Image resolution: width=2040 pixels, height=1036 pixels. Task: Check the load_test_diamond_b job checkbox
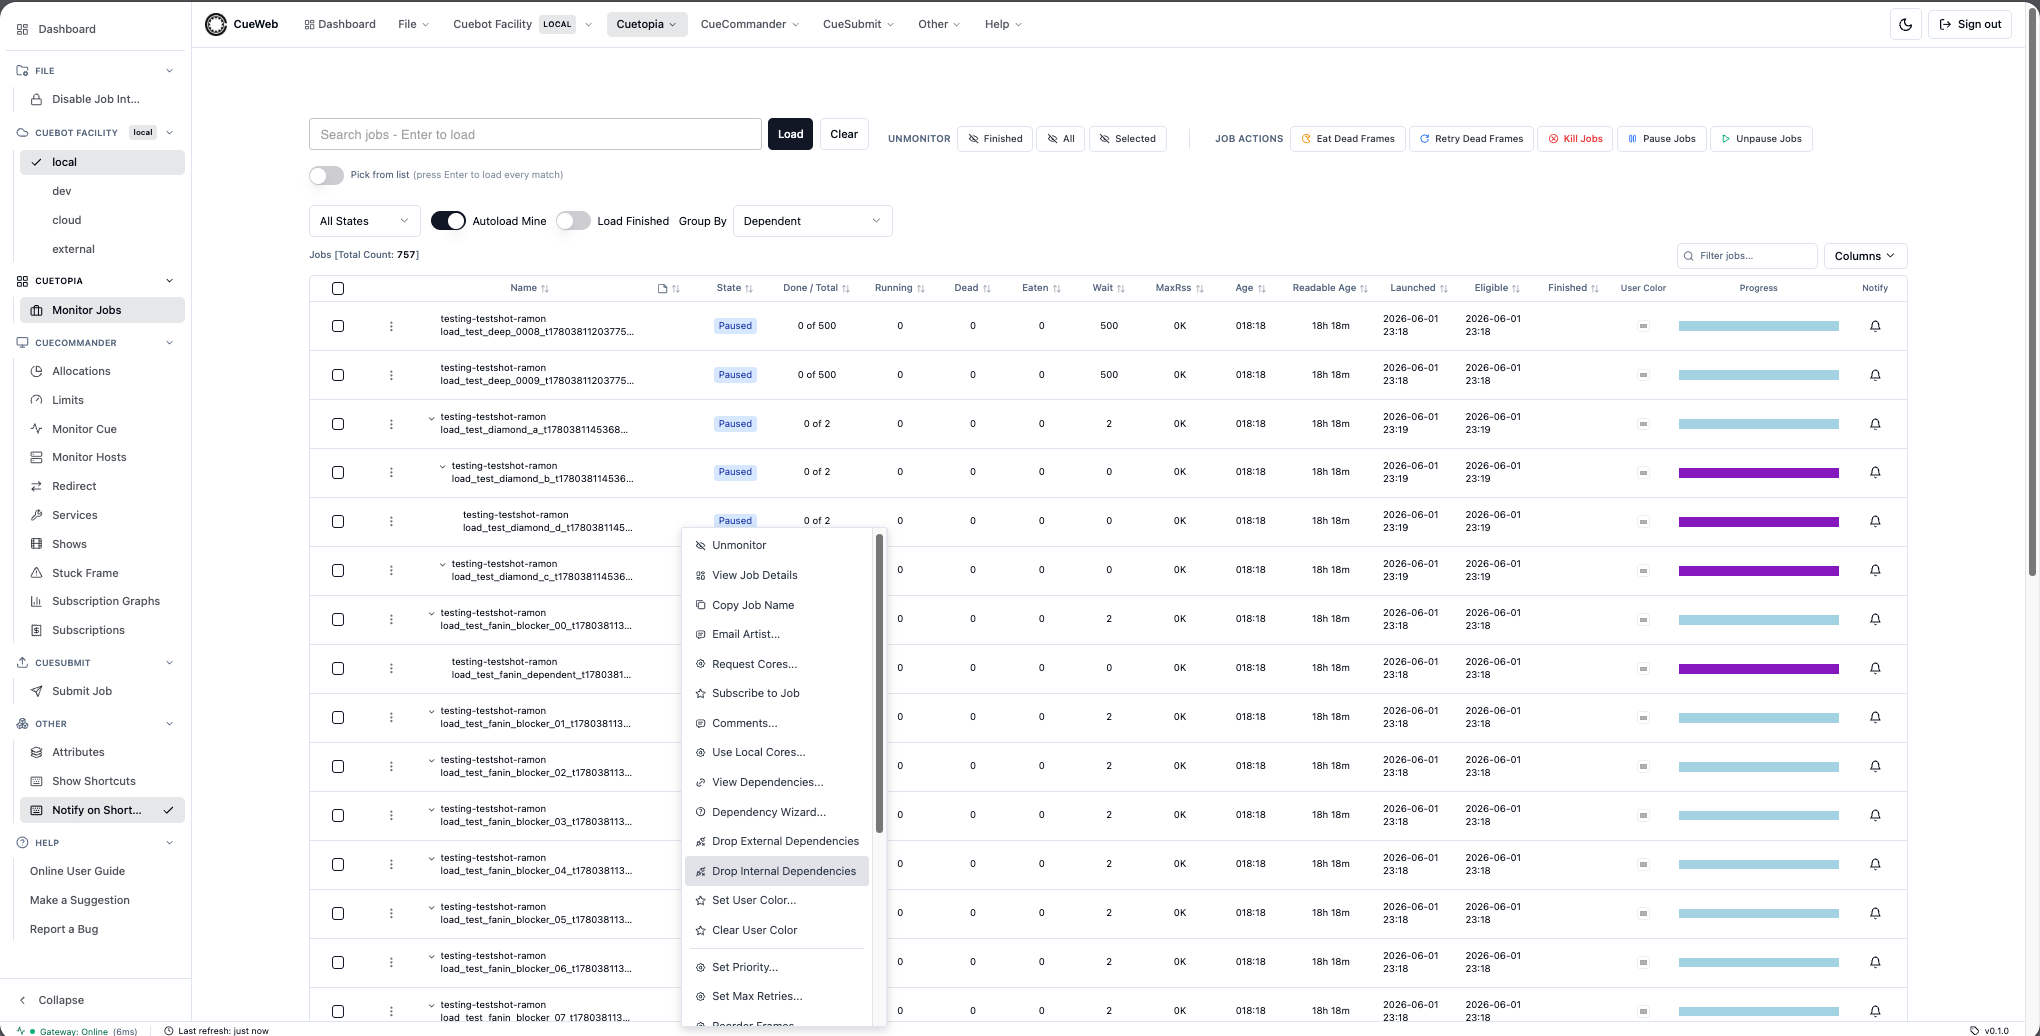(338, 472)
